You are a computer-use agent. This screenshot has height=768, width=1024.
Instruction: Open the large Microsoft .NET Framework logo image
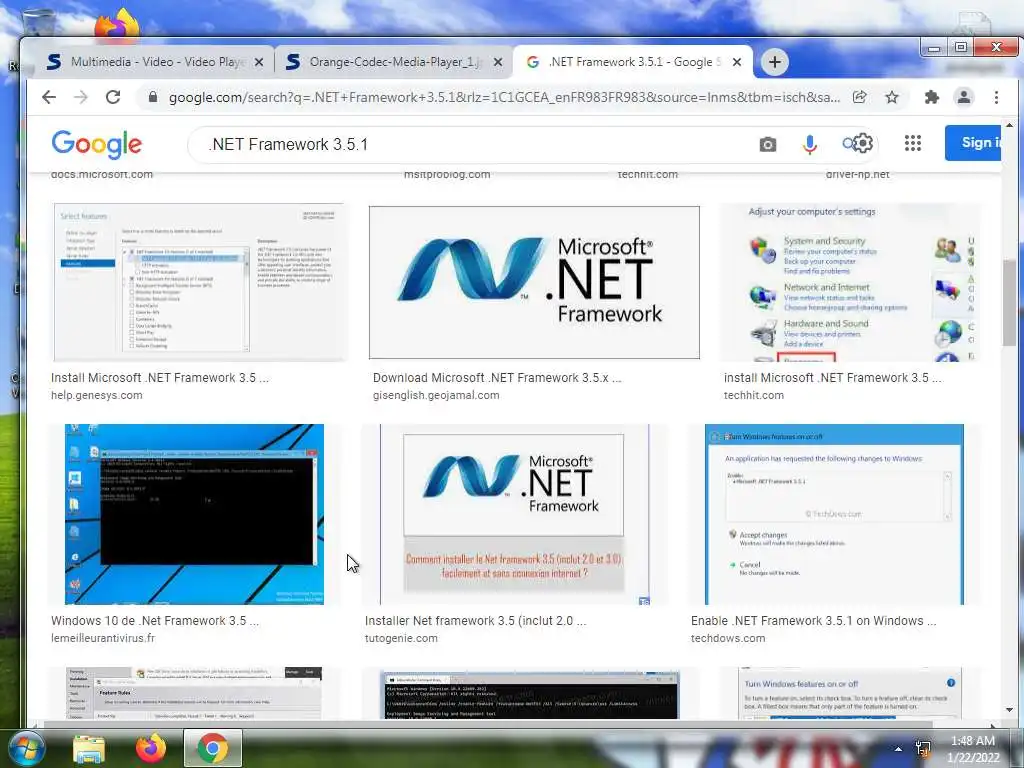(x=534, y=282)
